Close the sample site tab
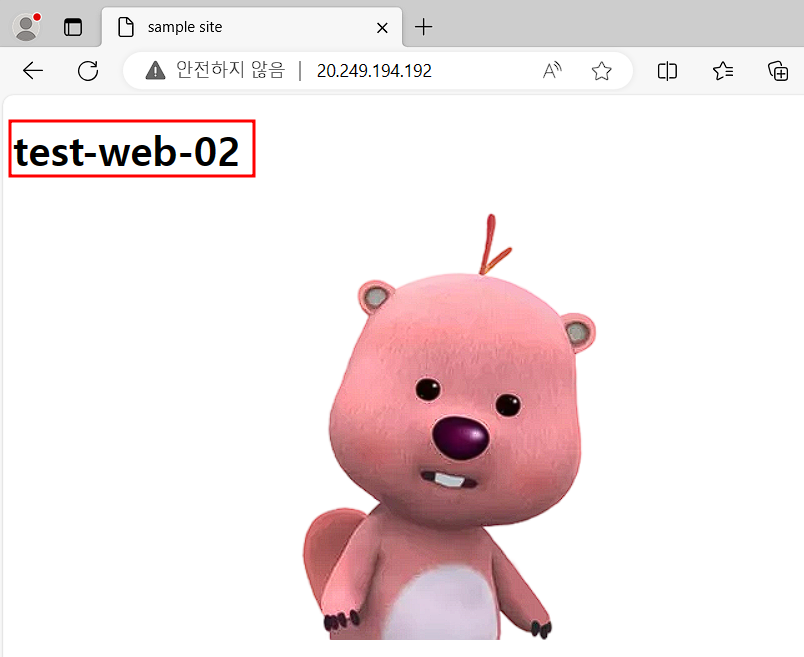 pos(382,28)
